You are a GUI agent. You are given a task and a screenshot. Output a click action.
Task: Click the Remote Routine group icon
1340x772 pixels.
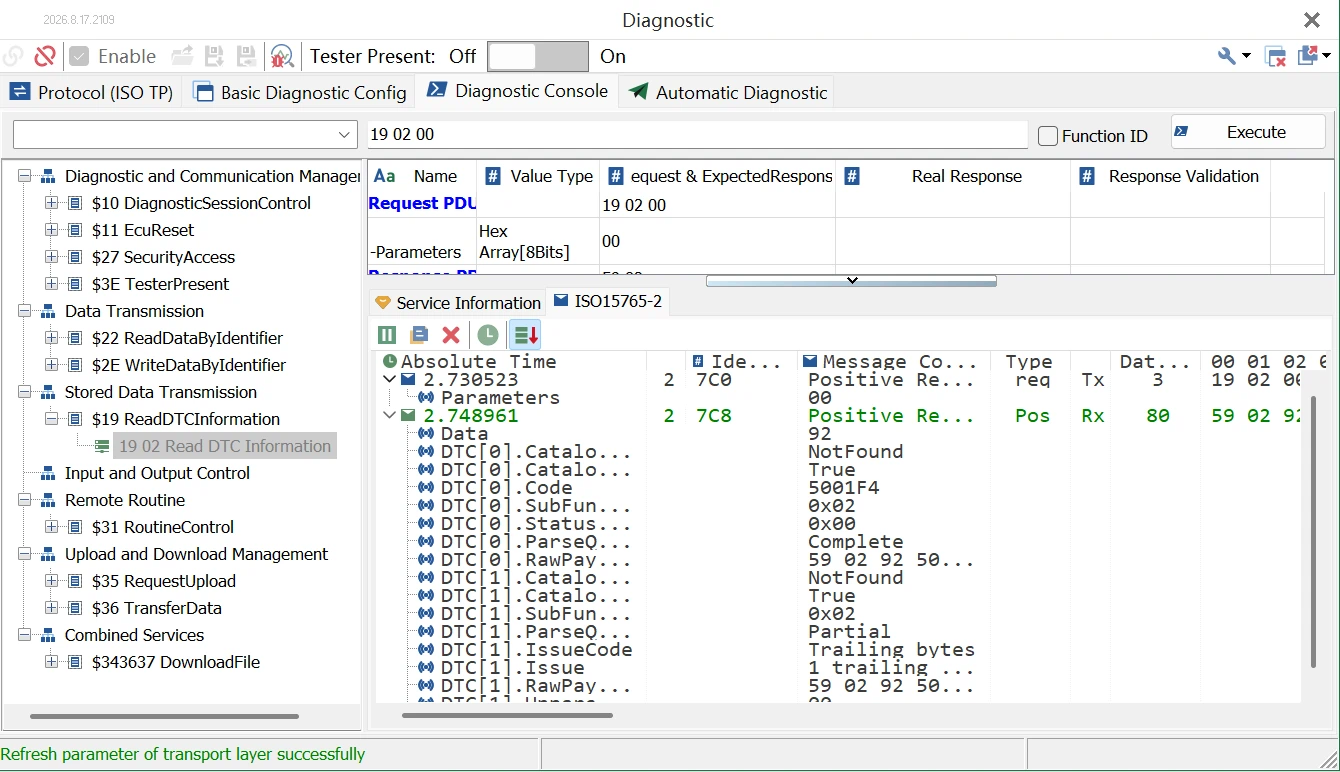(48, 500)
